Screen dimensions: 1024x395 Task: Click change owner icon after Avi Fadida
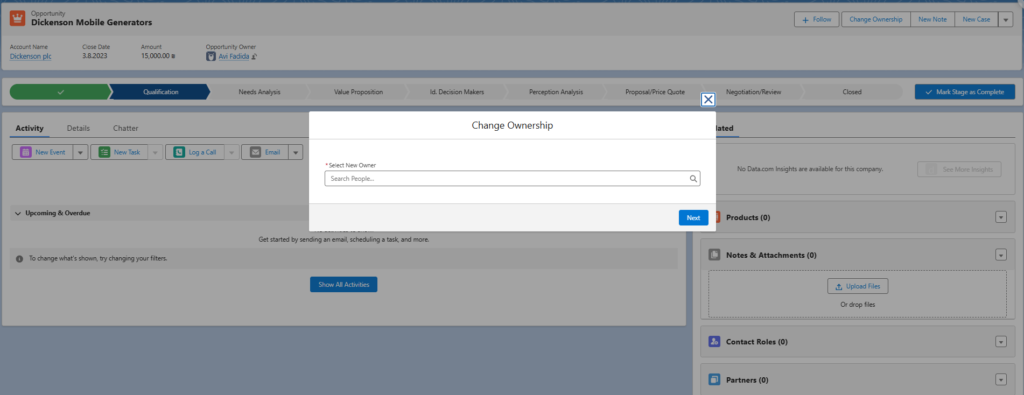point(254,57)
